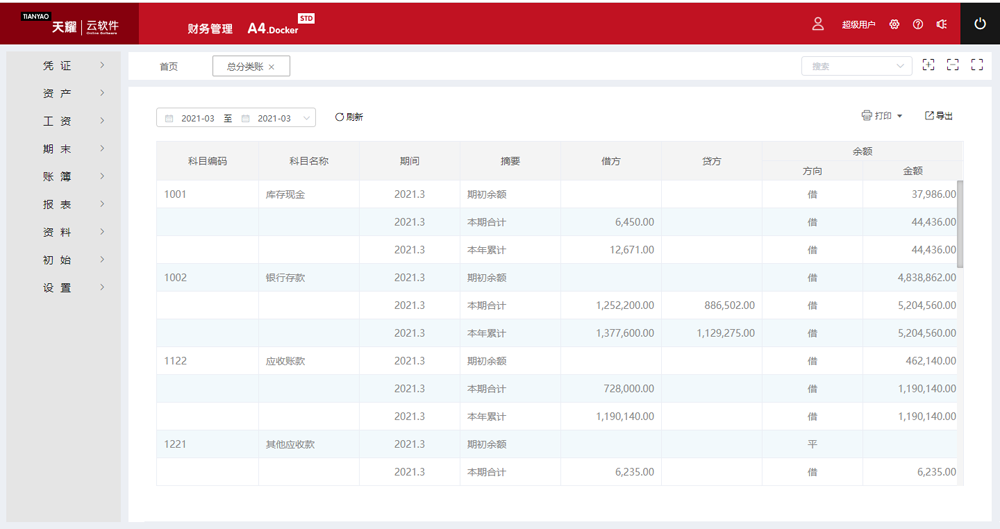Switch to the 首页 tab

[168, 66]
